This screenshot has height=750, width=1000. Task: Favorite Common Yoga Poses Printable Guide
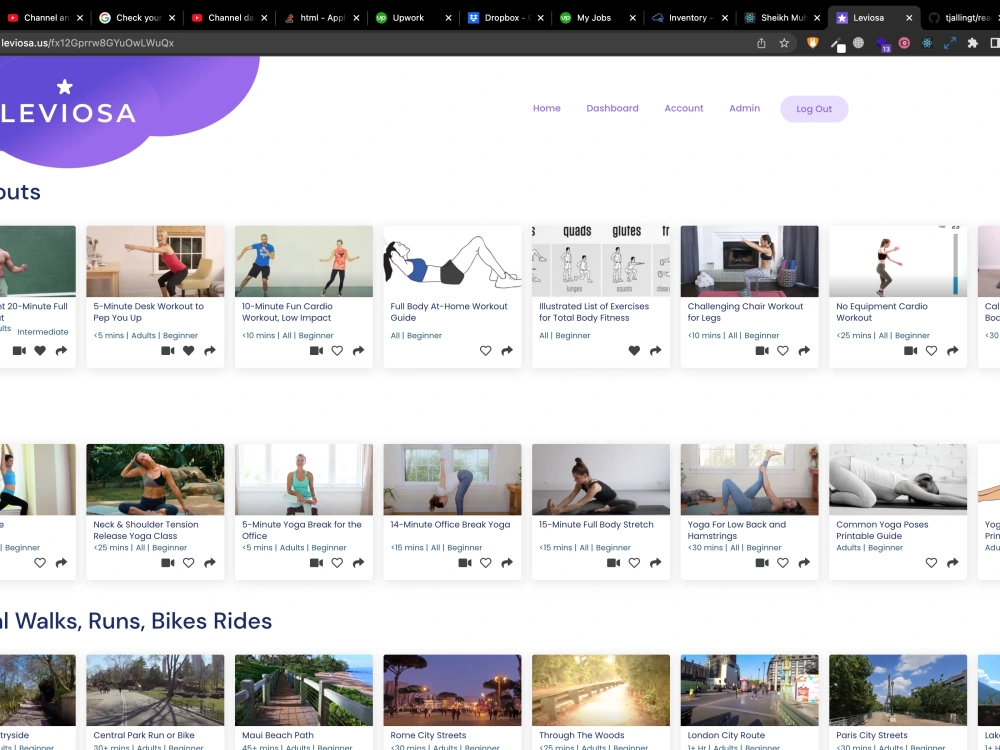(x=932, y=563)
